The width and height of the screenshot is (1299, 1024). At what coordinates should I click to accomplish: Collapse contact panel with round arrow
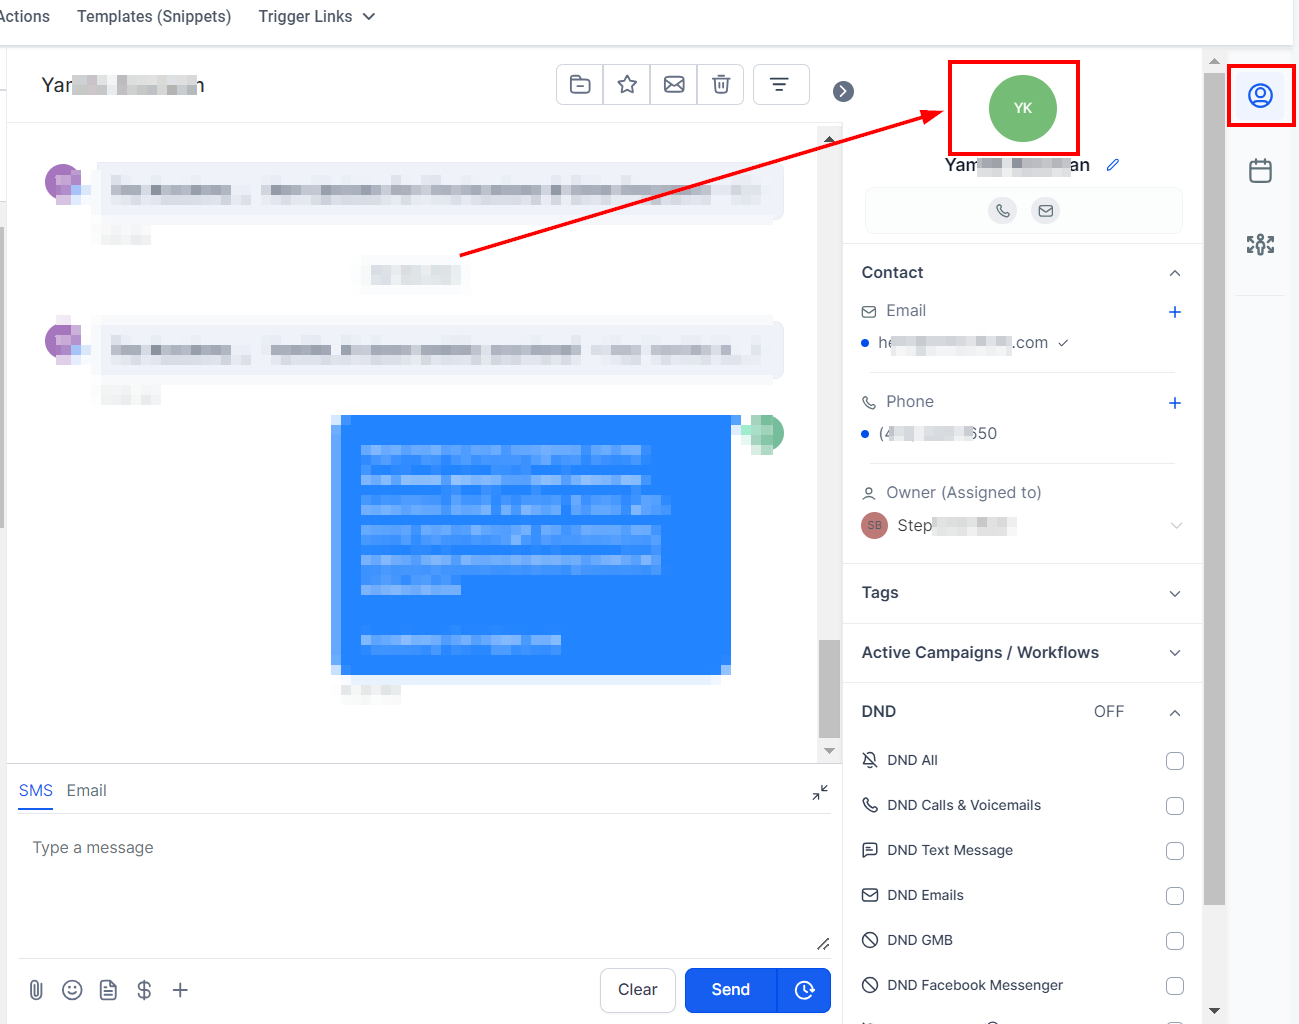click(x=844, y=91)
